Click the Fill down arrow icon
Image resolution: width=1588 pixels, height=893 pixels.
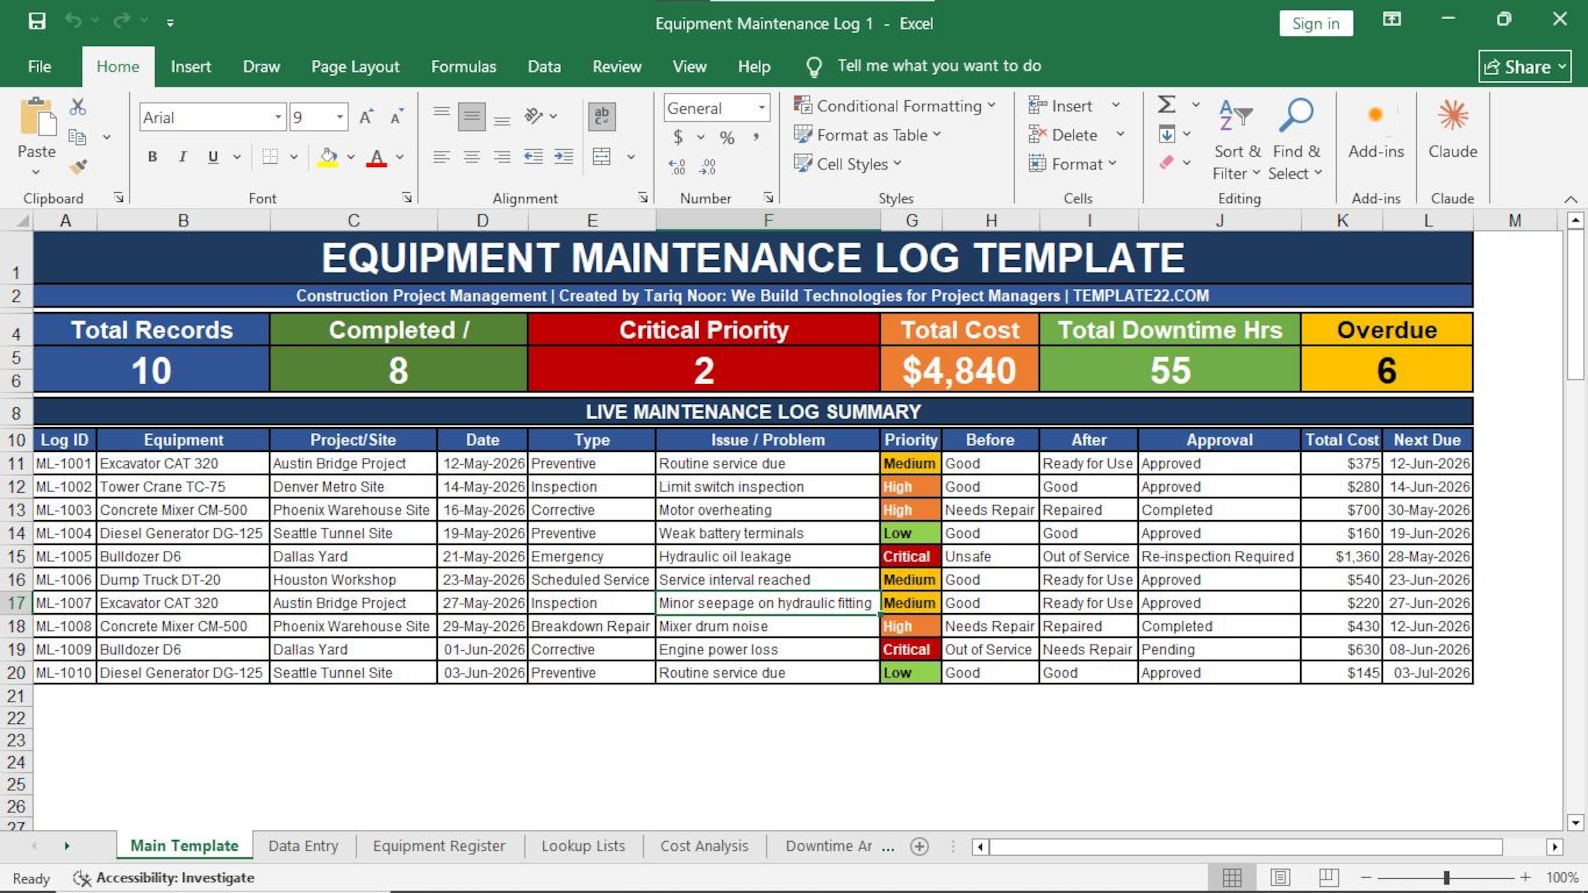[x=1166, y=134]
